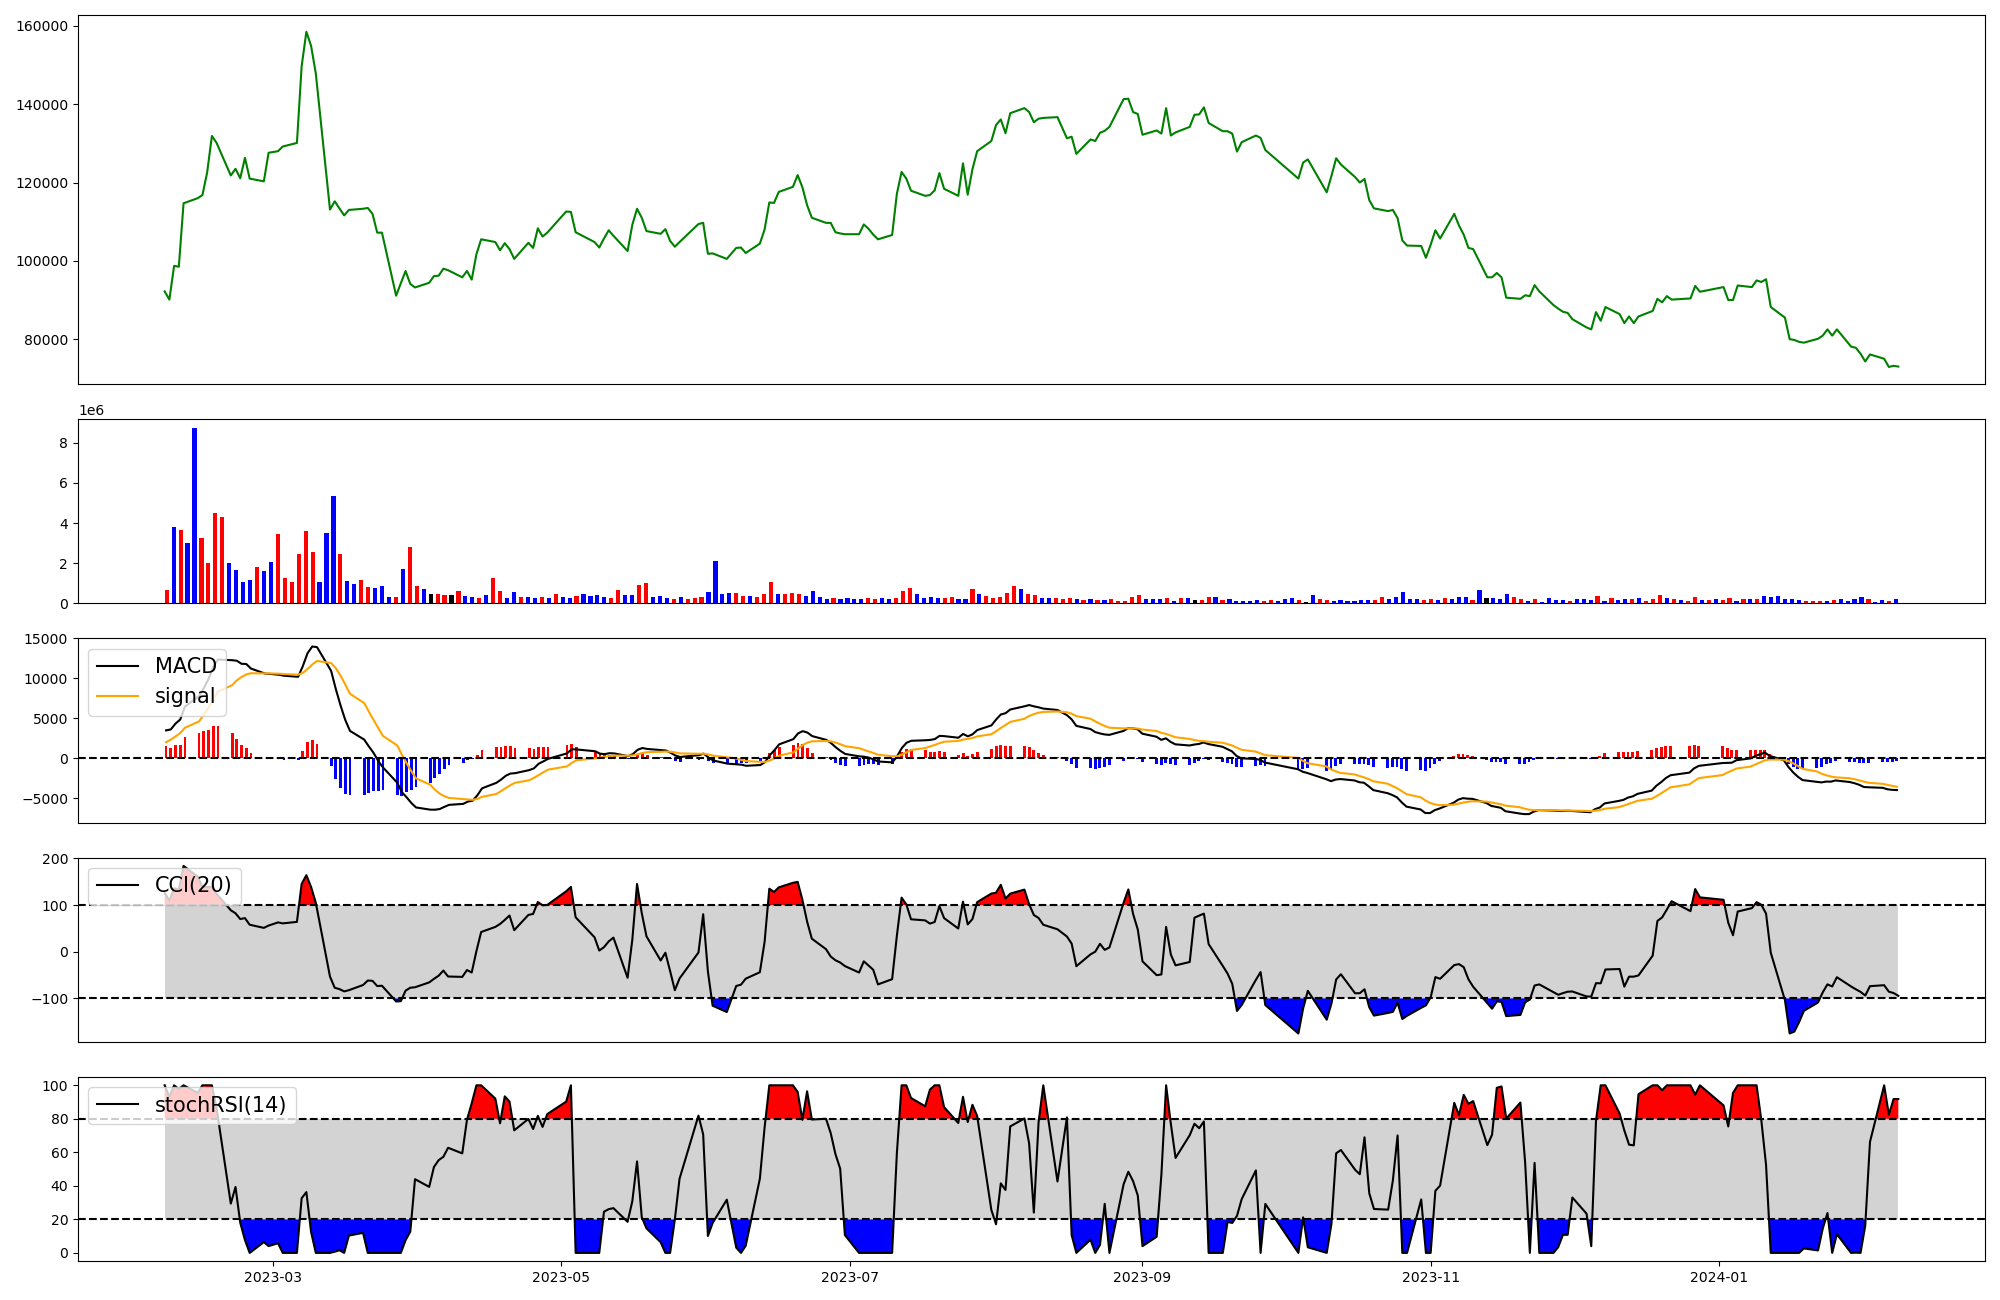The width and height of the screenshot is (2000, 1300).
Task: Click the 2023-05 date label
Action: (561, 1277)
